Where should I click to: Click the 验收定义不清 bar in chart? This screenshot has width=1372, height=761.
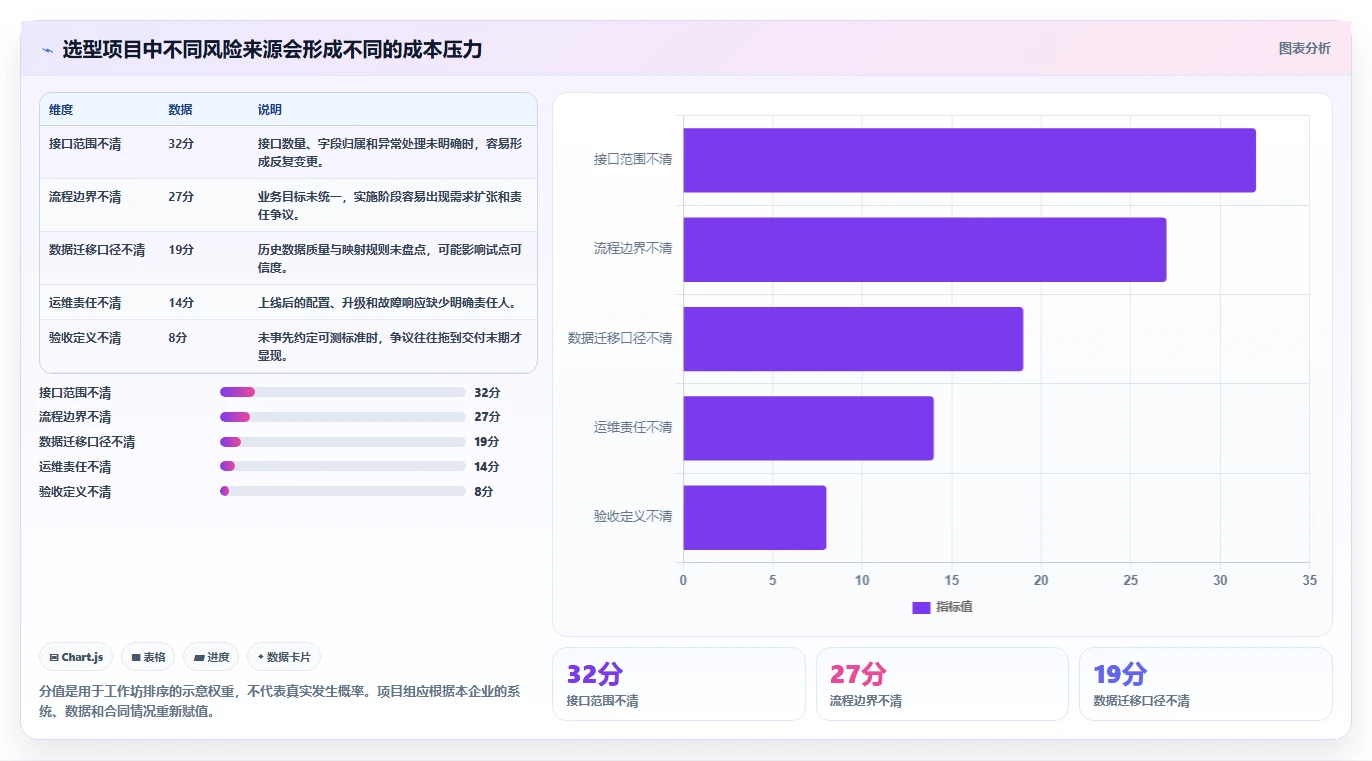[x=755, y=517]
